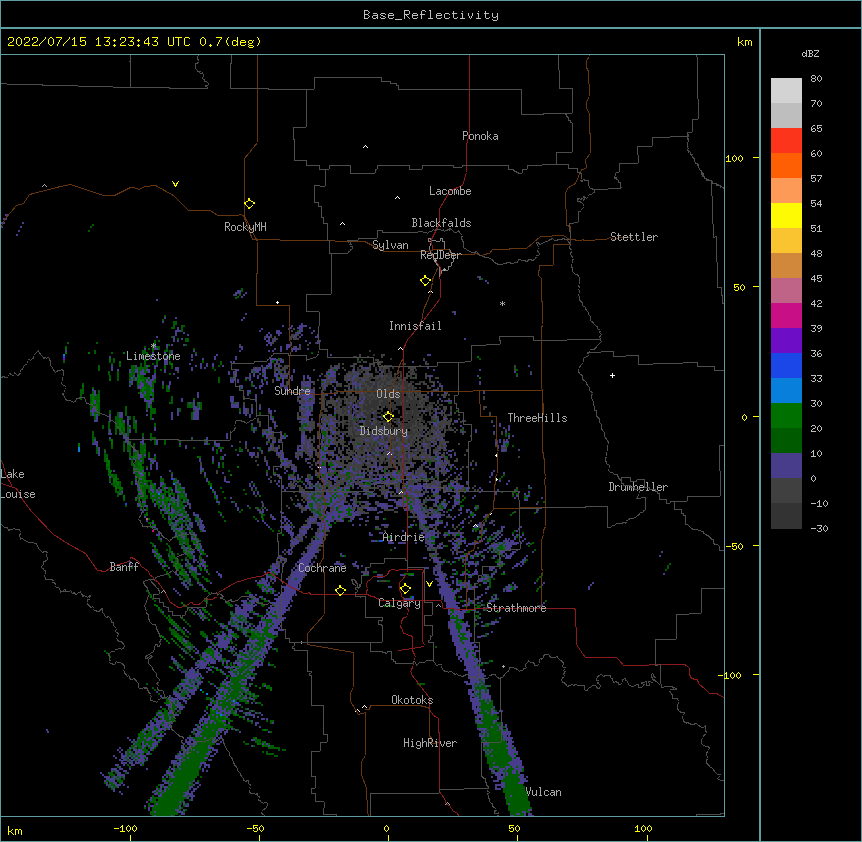The image size is (862, 842).
Task: Click the Blackfalds city label
Action: tap(441, 223)
